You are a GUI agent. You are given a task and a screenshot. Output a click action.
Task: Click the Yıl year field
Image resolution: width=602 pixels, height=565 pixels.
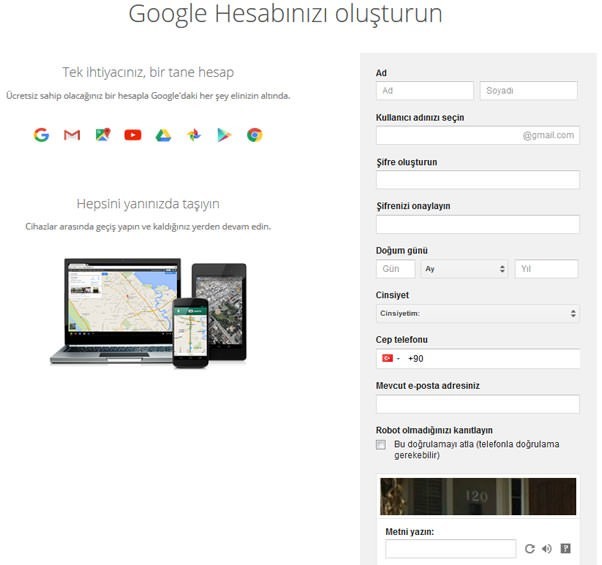click(546, 269)
